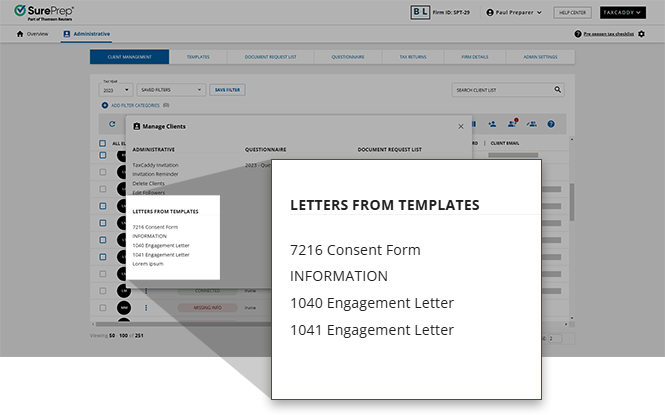Click the SurePrep logo
665x415 pixels.
[44, 12]
